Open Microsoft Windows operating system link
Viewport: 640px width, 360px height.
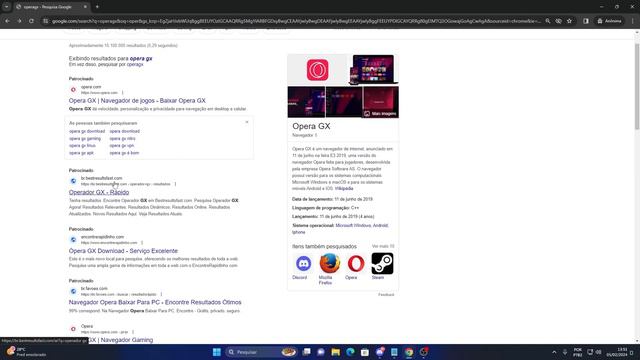[x=353, y=225]
